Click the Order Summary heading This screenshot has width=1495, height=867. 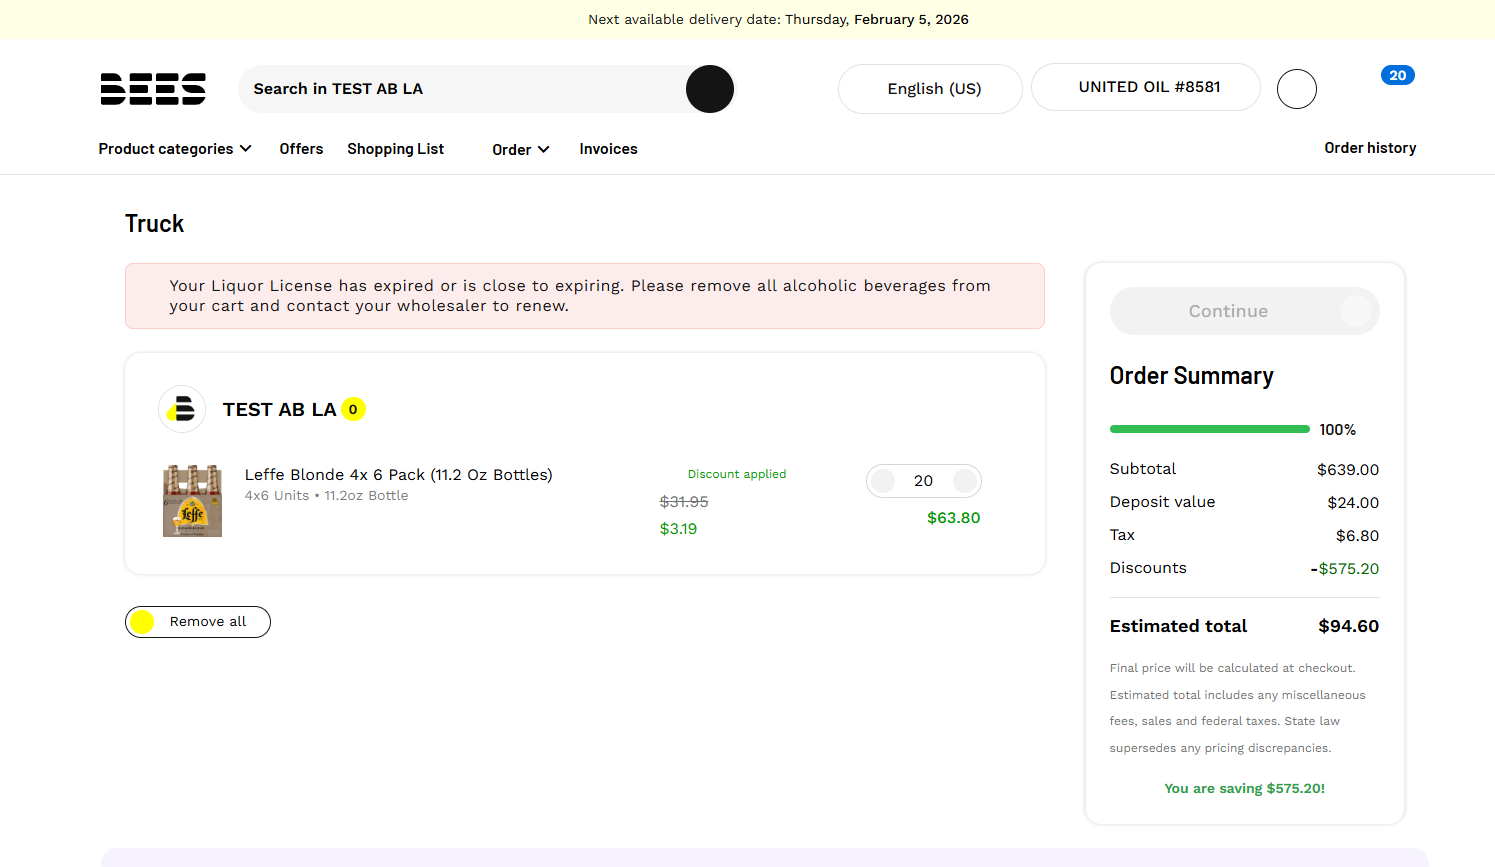pos(1192,376)
